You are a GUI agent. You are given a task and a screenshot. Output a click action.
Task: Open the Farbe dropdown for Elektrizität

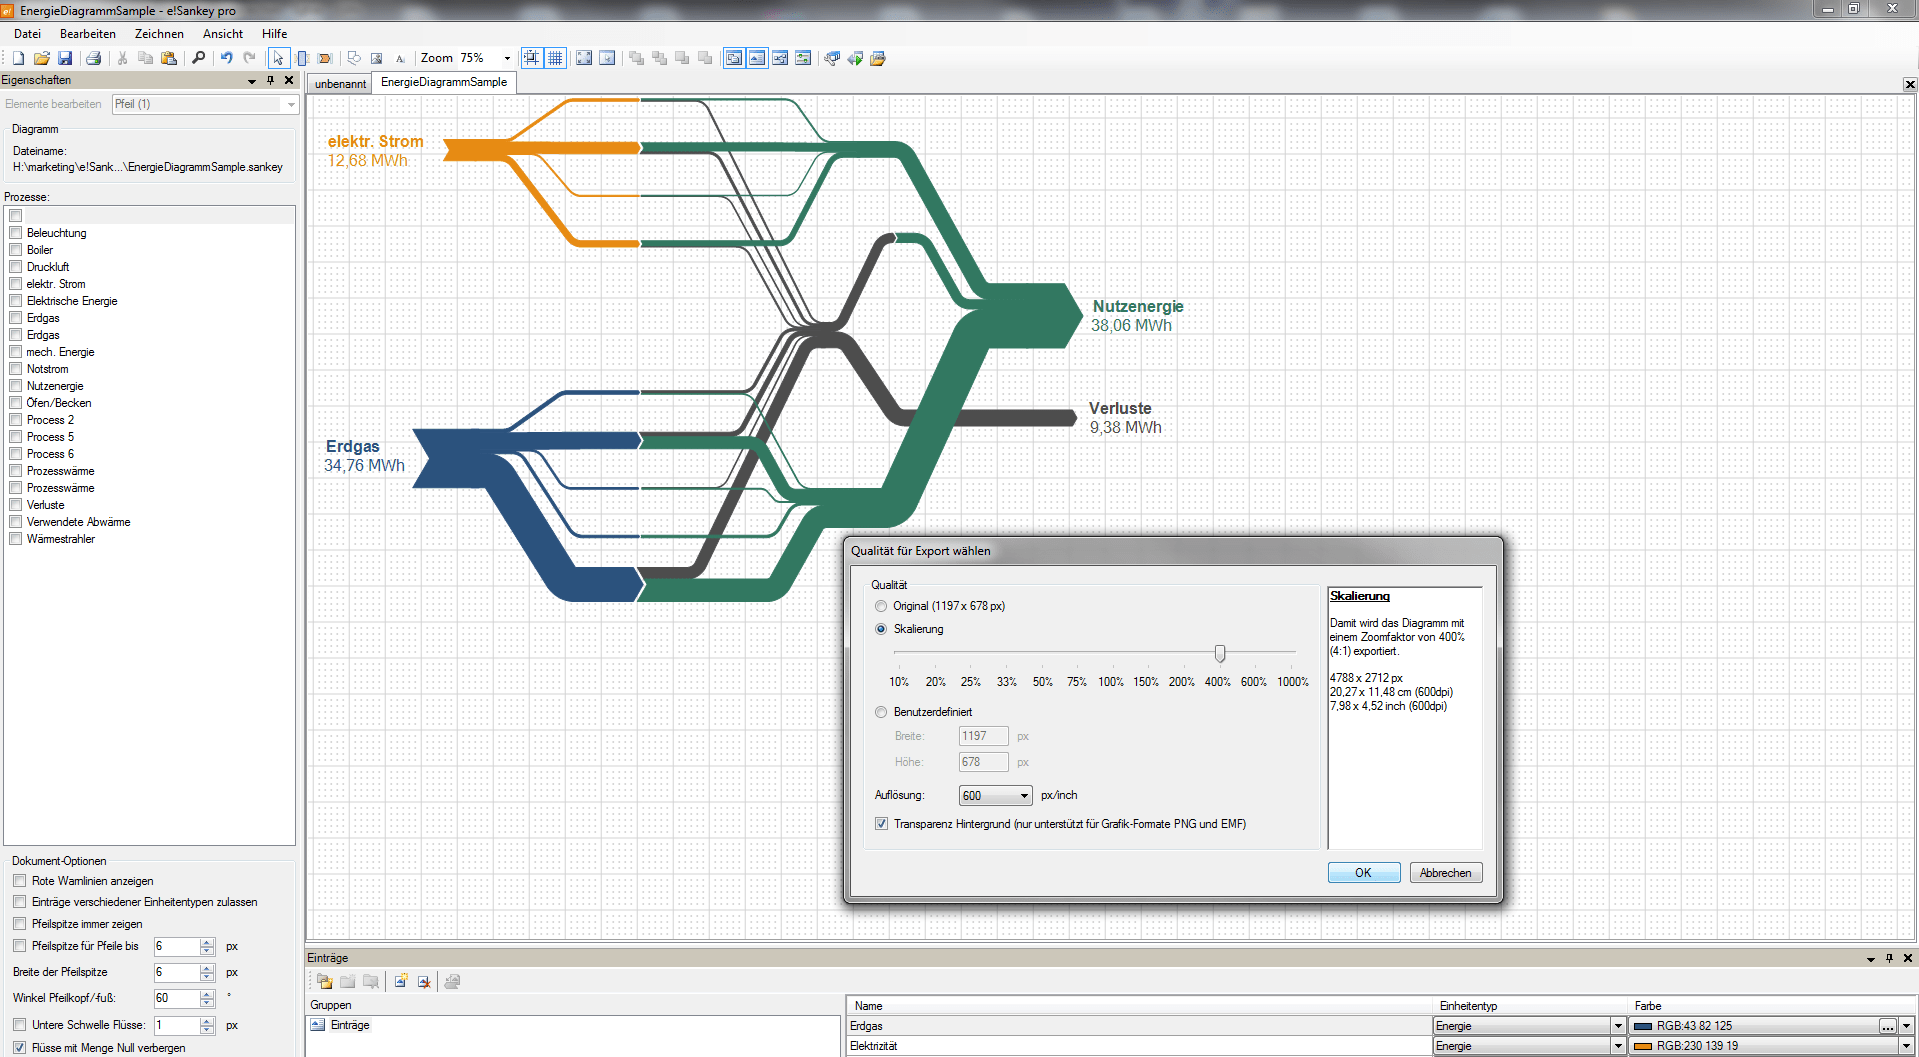(1907, 1046)
